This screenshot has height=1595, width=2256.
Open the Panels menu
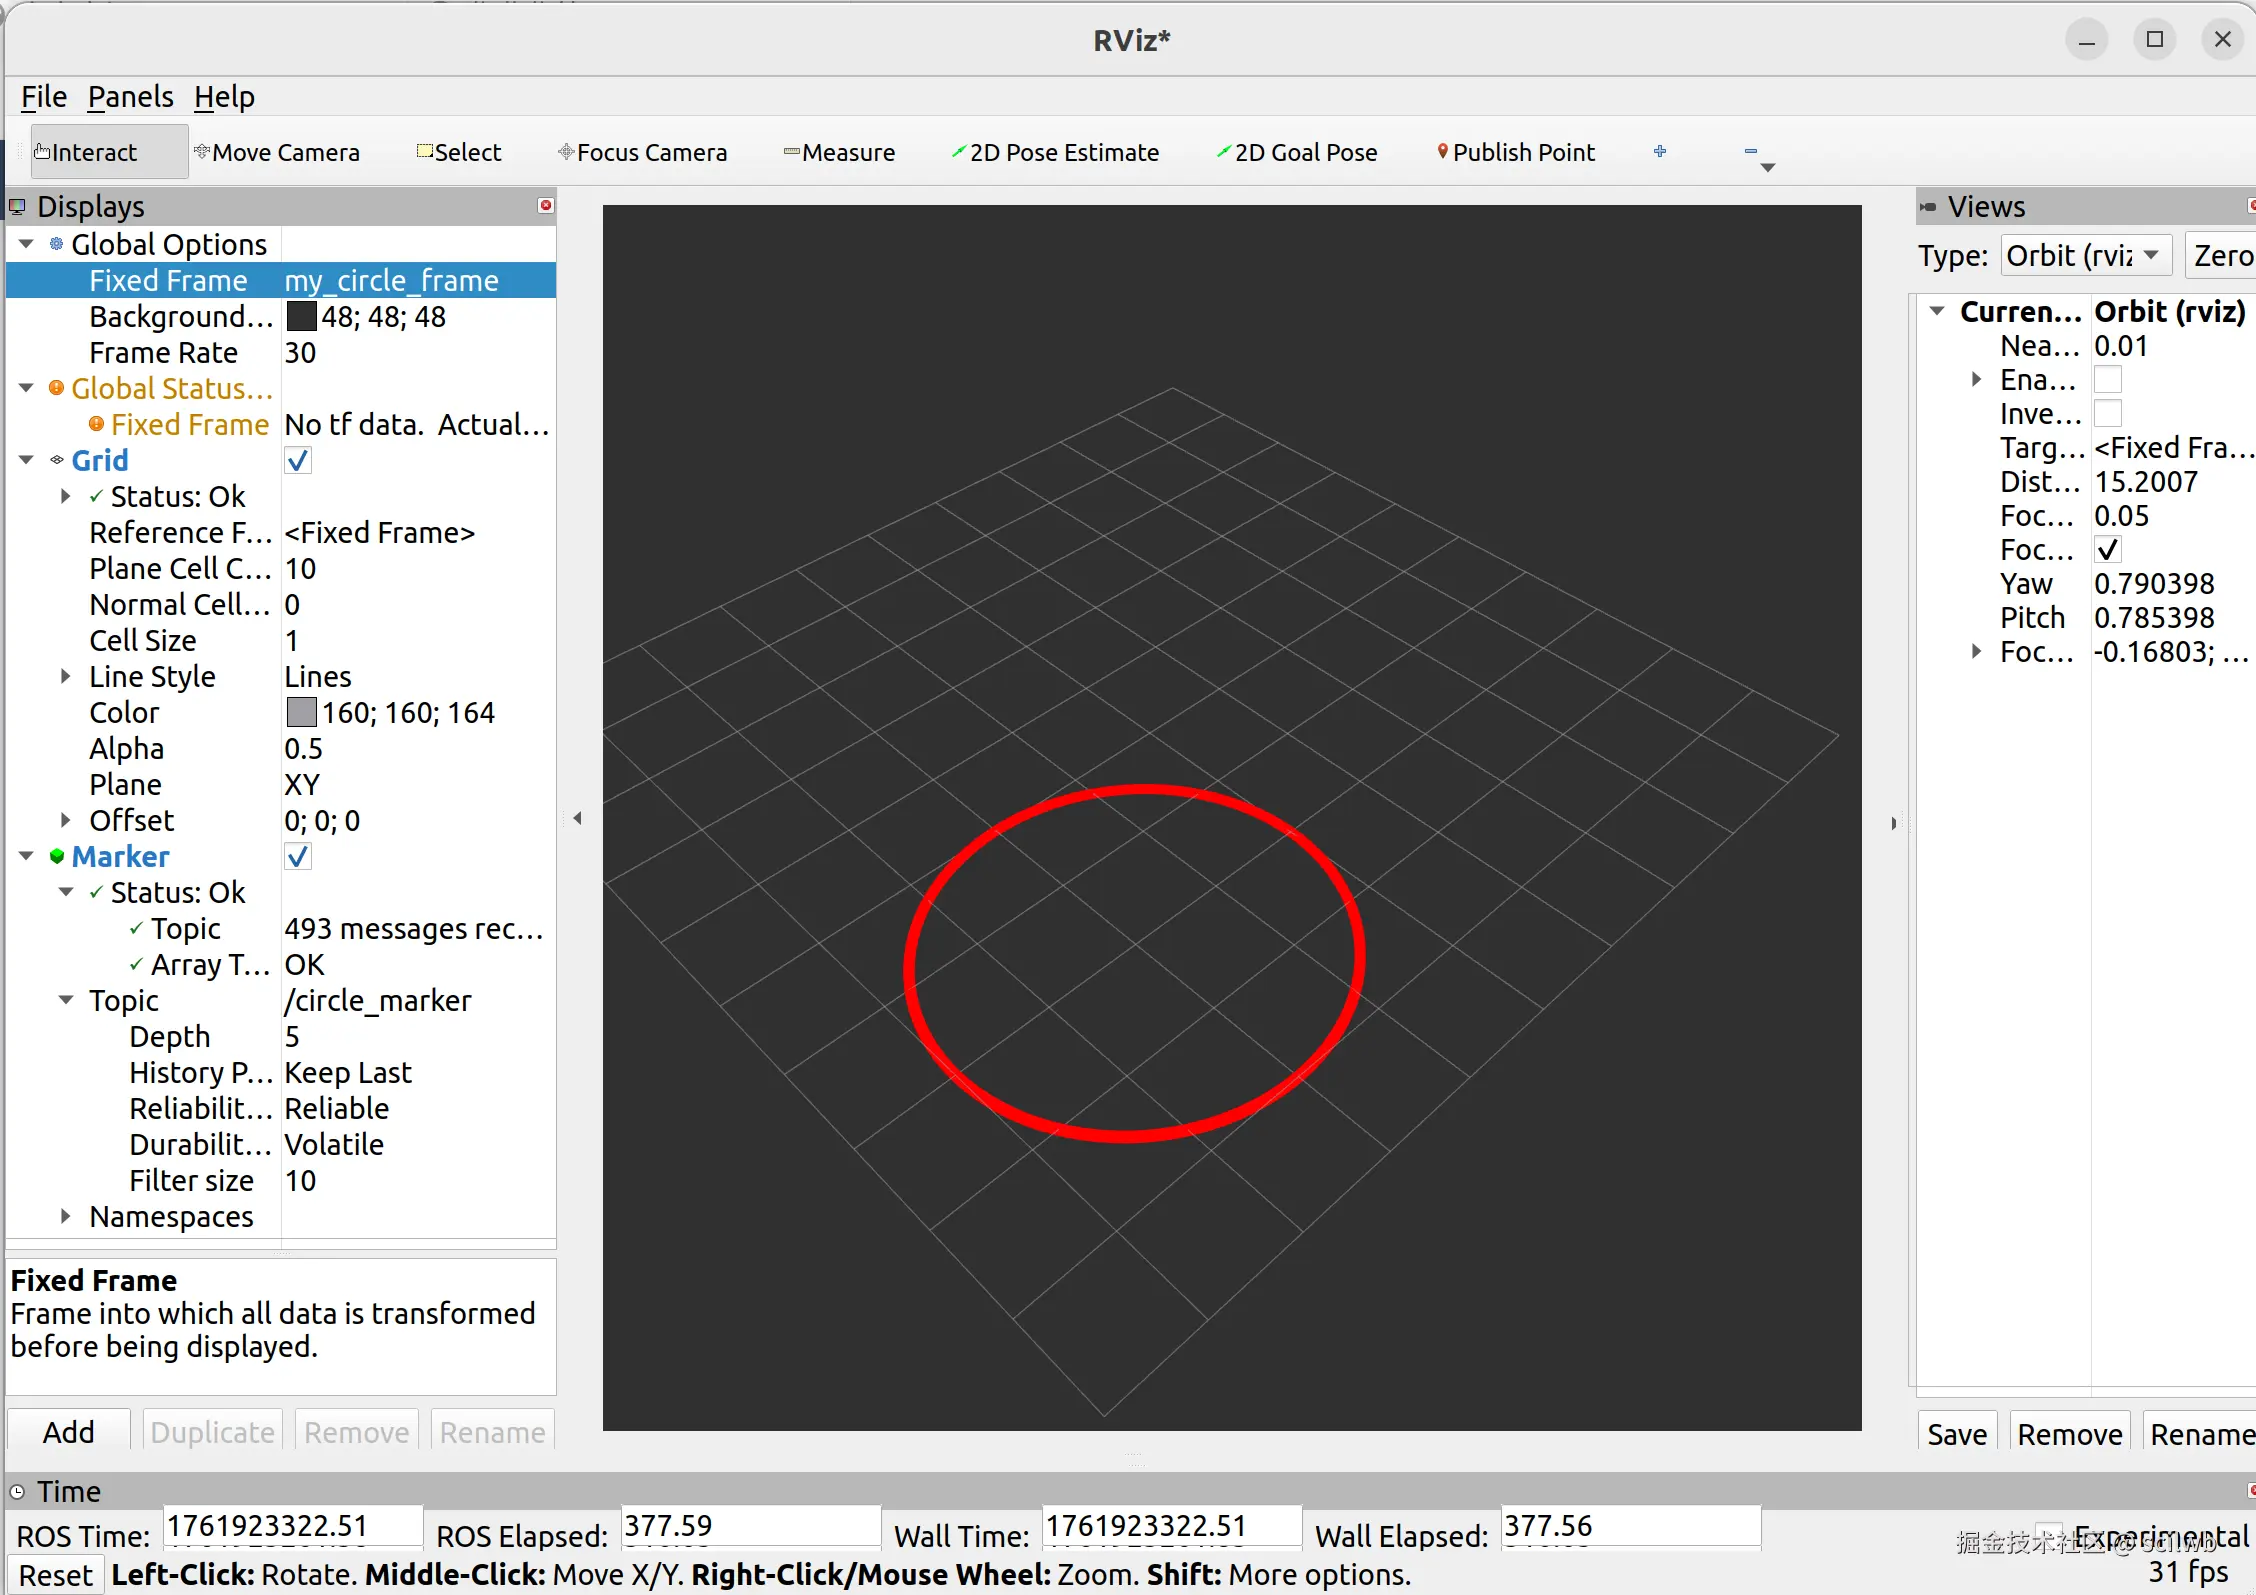[130, 97]
